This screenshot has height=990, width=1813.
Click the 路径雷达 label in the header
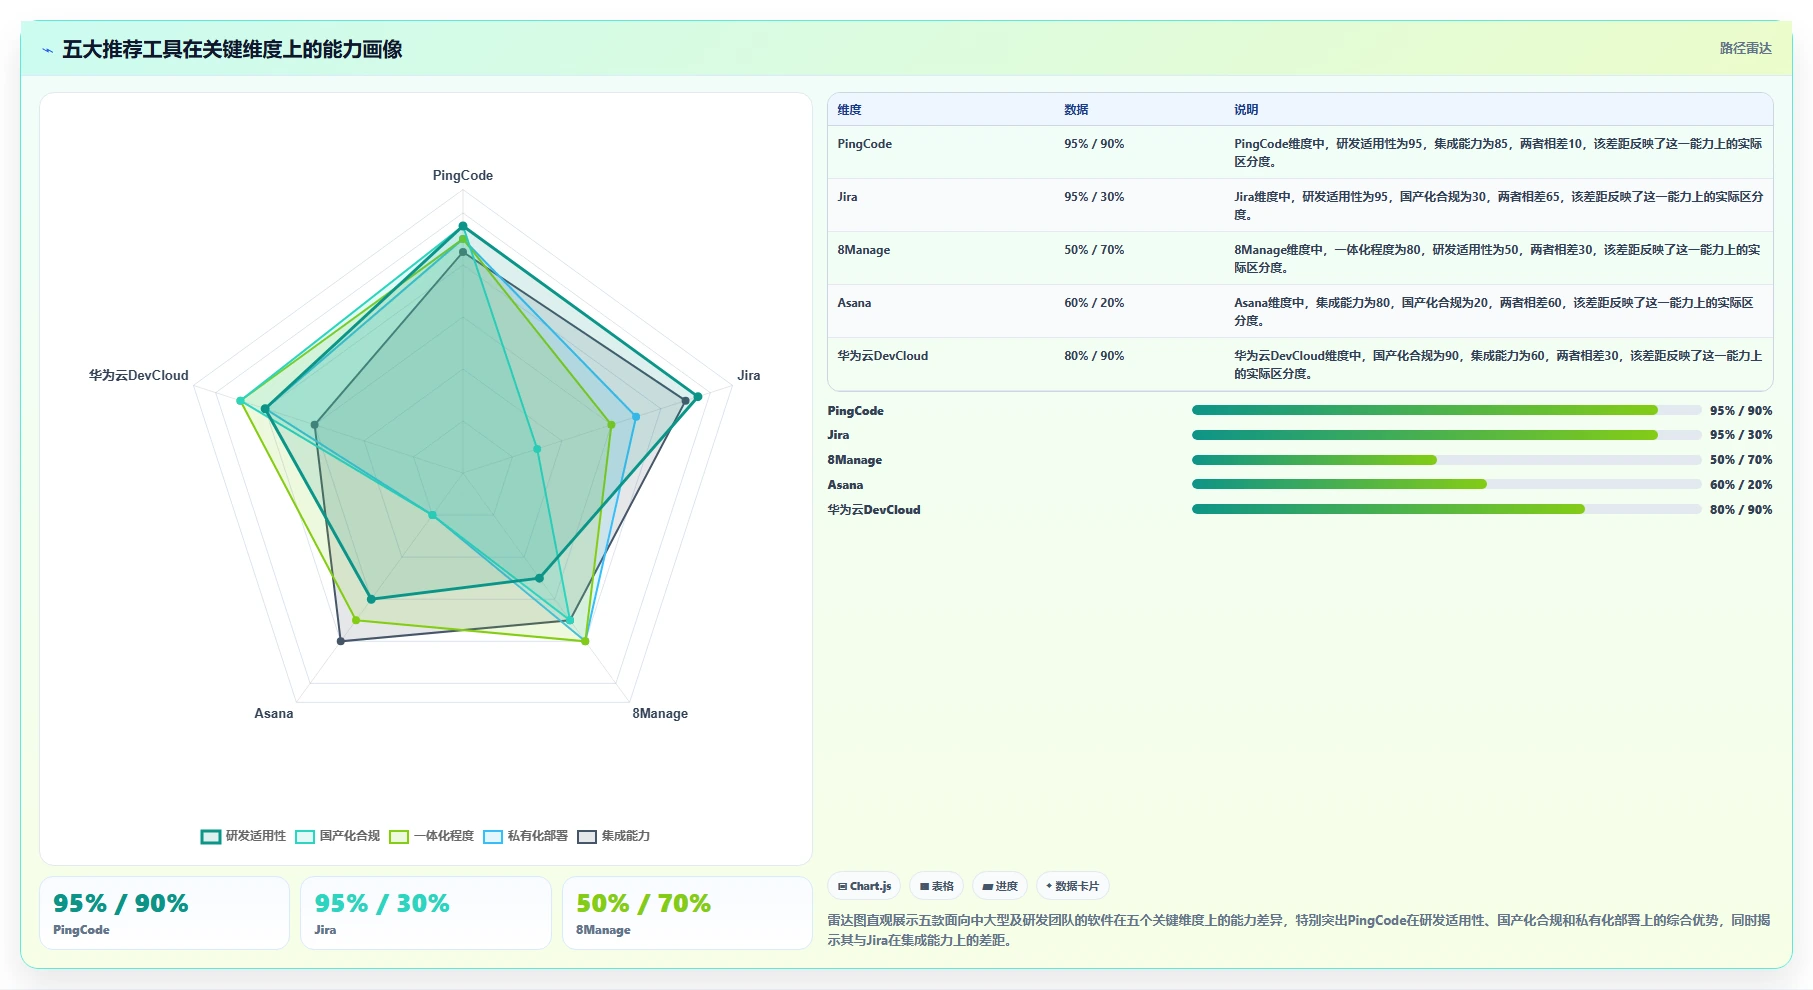point(1745,48)
